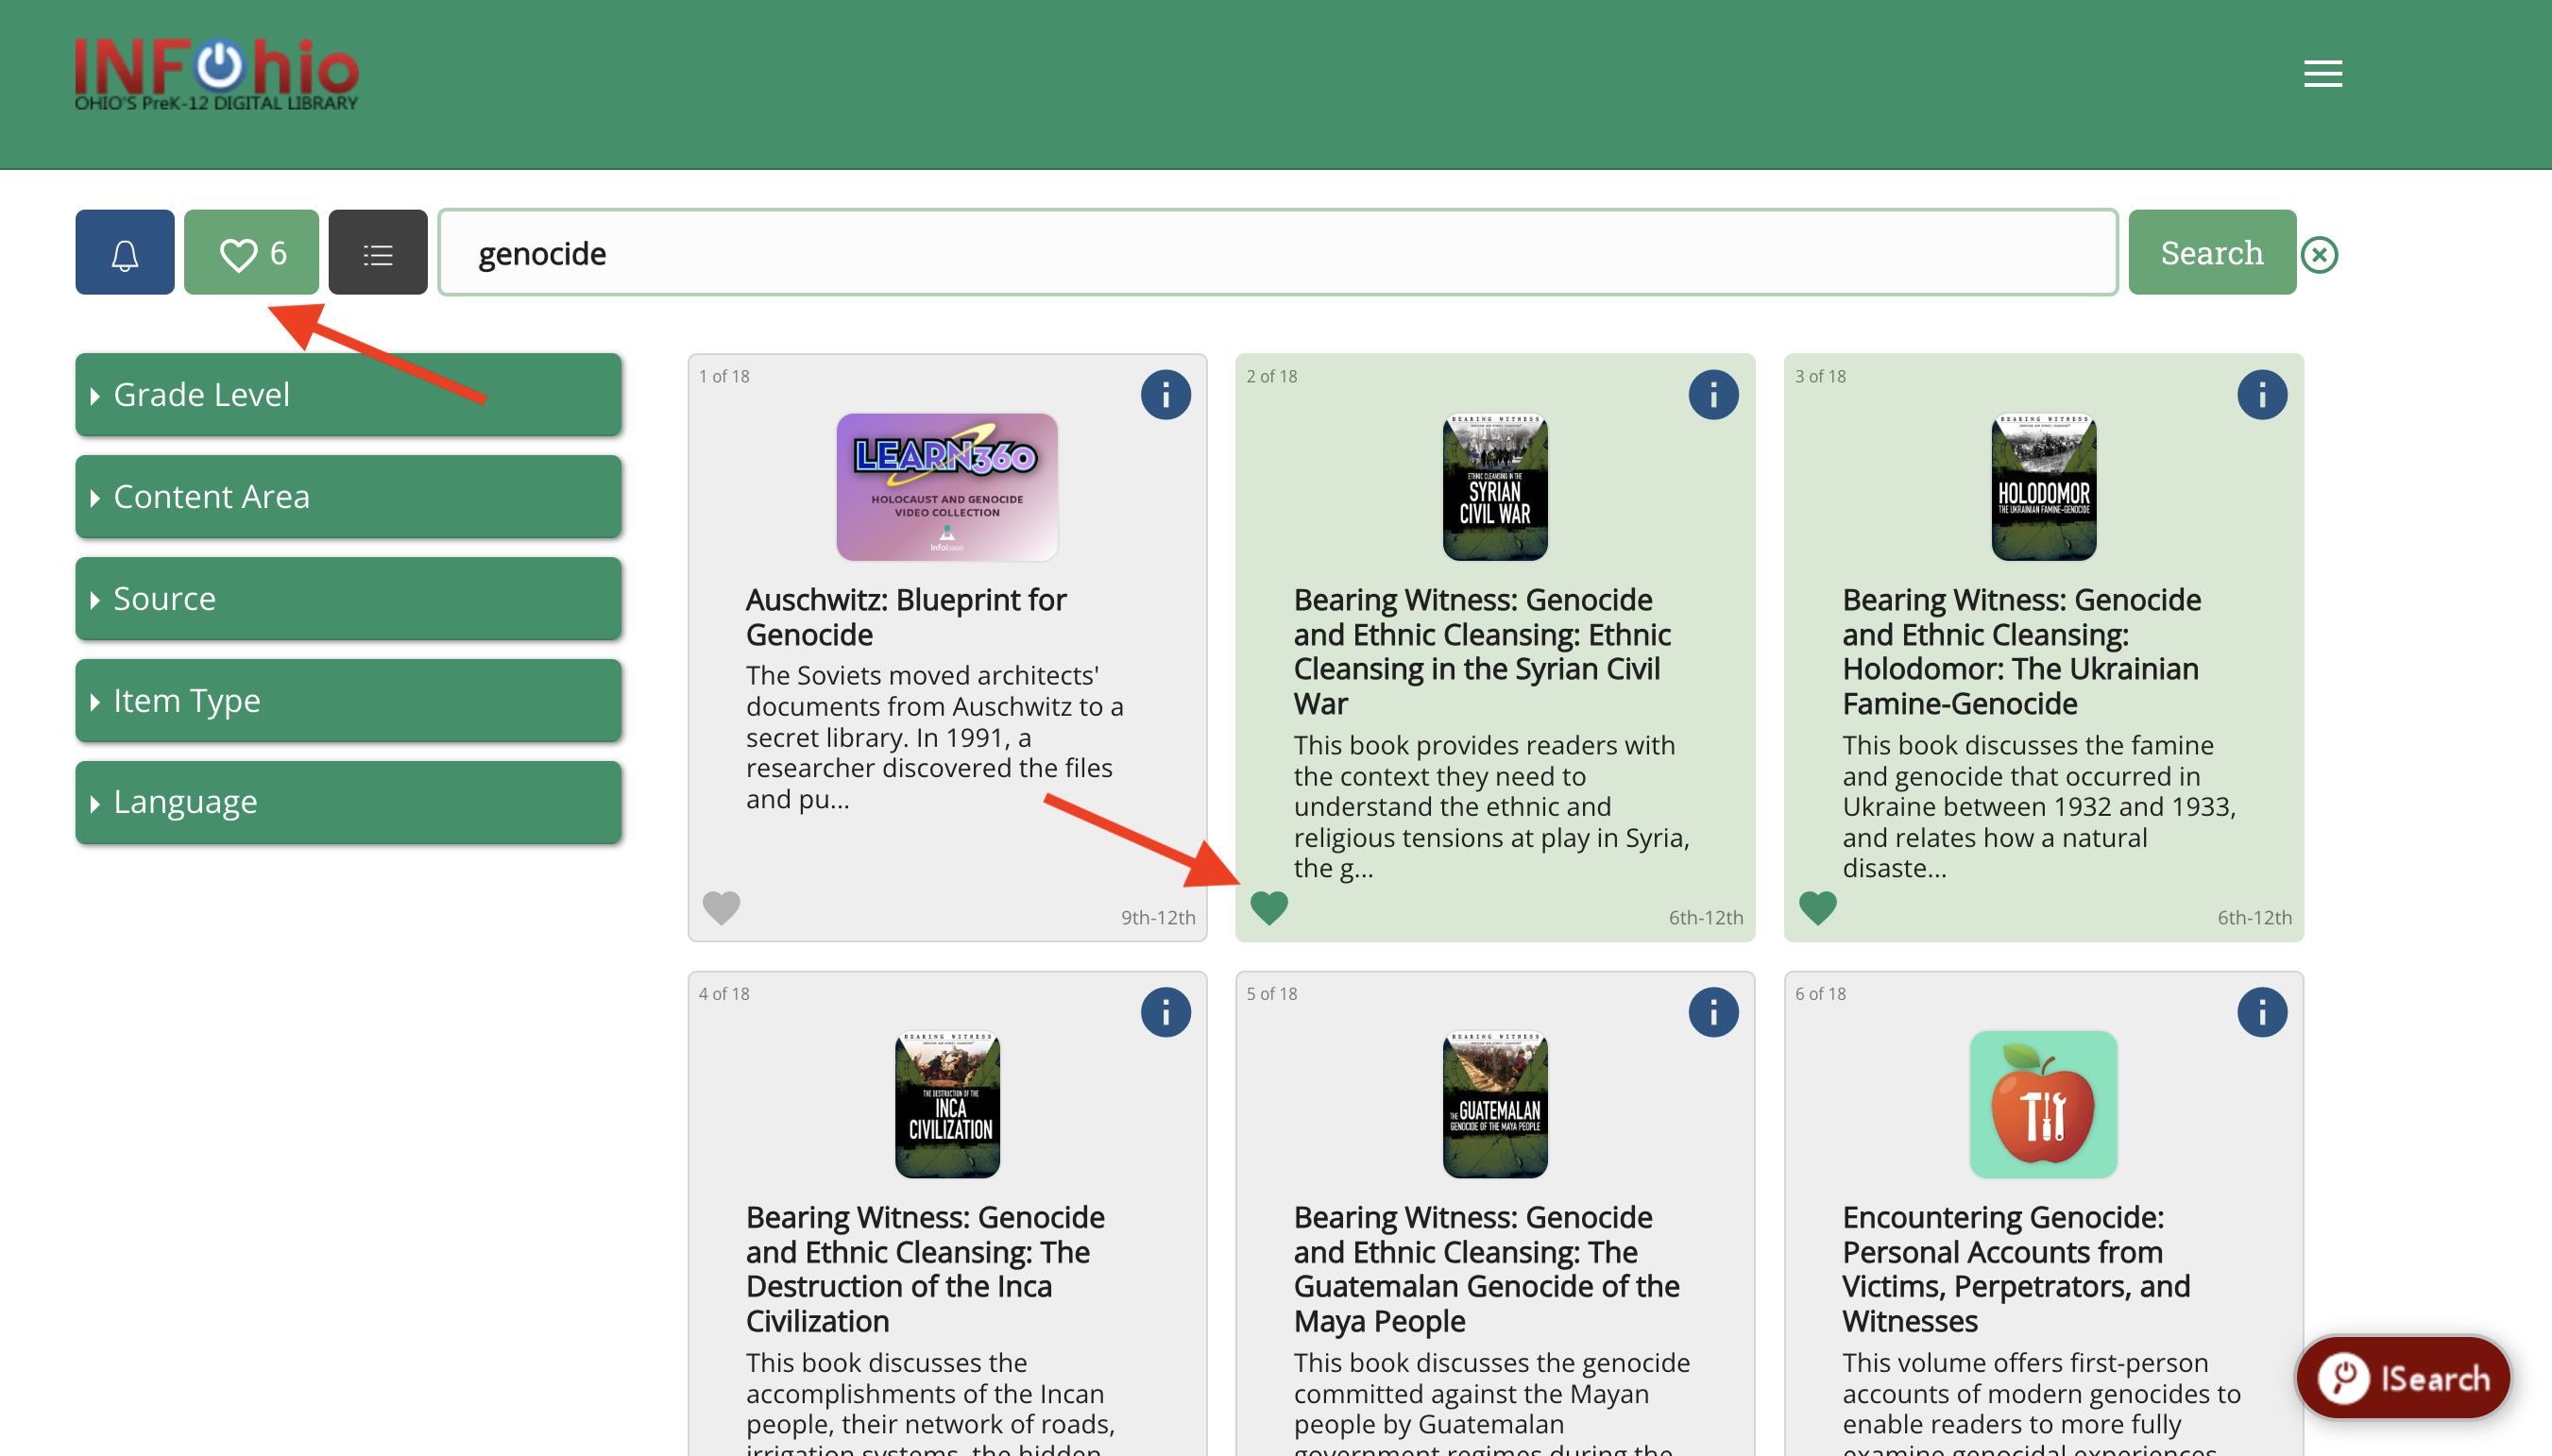Click the hamburger menu icon top right
The width and height of the screenshot is (2552, 1456).
click(2321, 74)
